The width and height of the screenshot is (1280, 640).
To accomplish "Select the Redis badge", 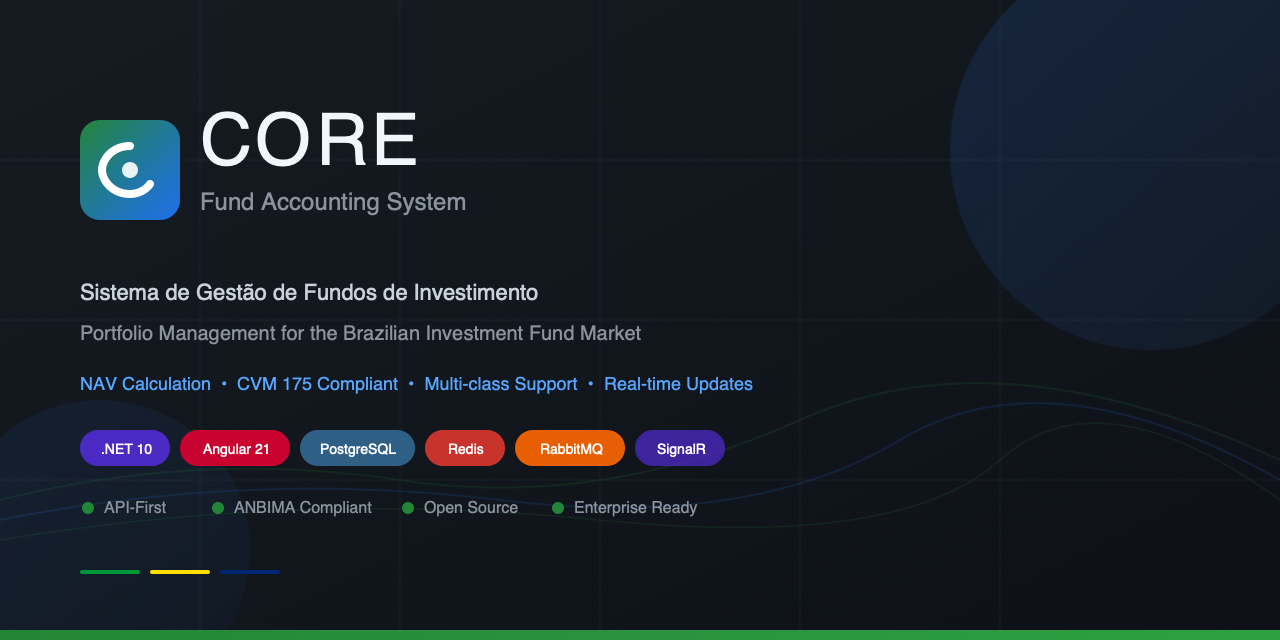I will [464, 448].
